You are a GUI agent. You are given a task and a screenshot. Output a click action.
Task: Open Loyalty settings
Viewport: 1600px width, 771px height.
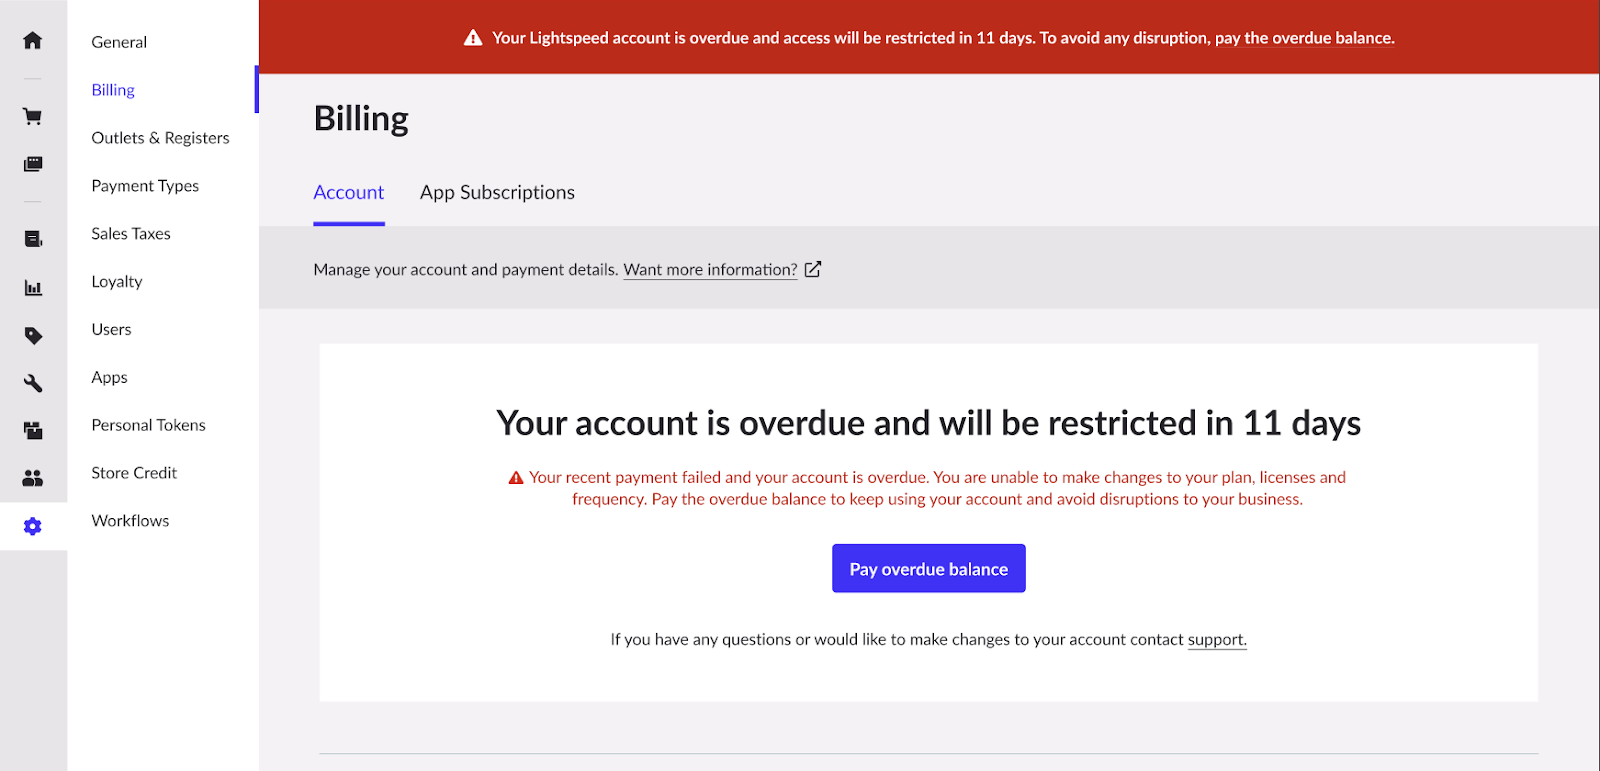117,282
